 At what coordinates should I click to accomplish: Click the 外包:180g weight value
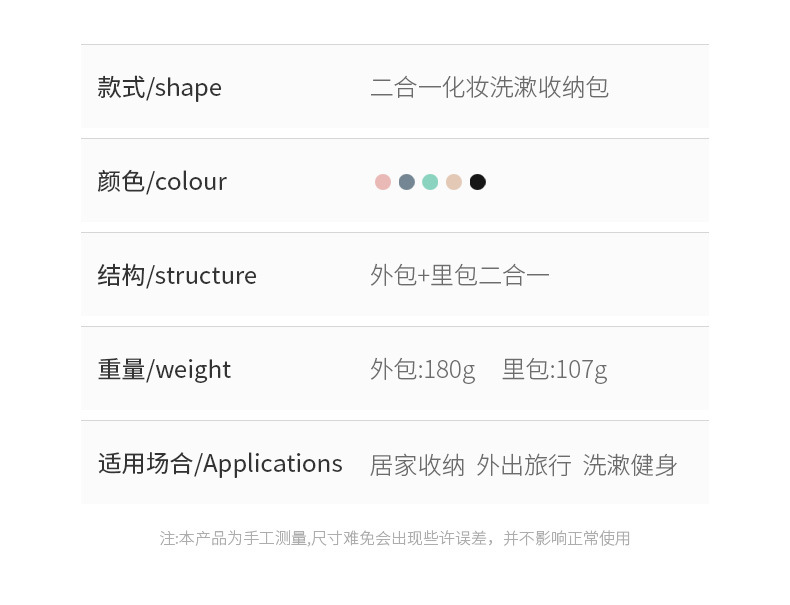[422, 370]
